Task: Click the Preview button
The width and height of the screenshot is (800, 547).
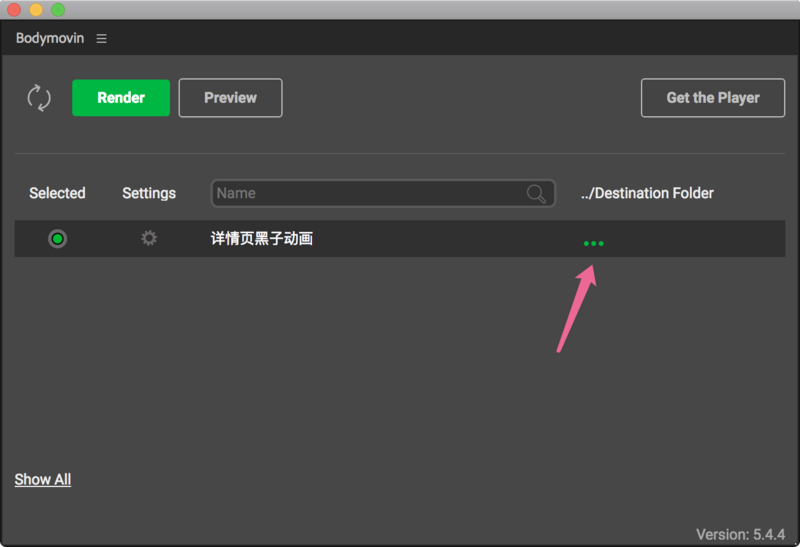Action: pyautogui.click(x=230, y=98)
